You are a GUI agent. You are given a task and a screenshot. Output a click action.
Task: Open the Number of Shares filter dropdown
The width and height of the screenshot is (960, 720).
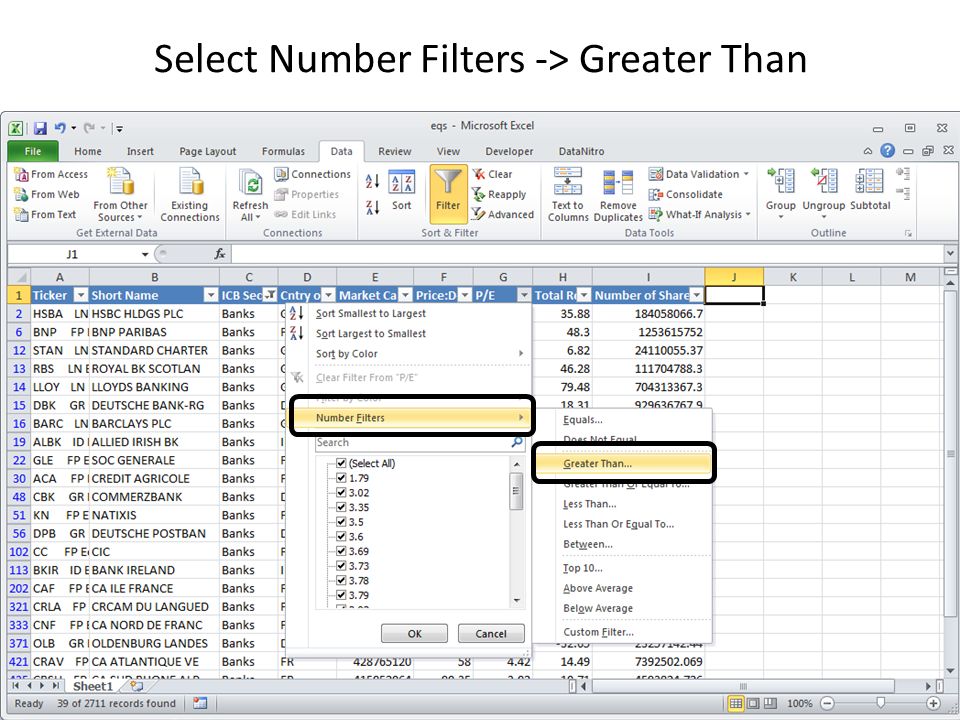pyautogui.click(x=697, y=296)
